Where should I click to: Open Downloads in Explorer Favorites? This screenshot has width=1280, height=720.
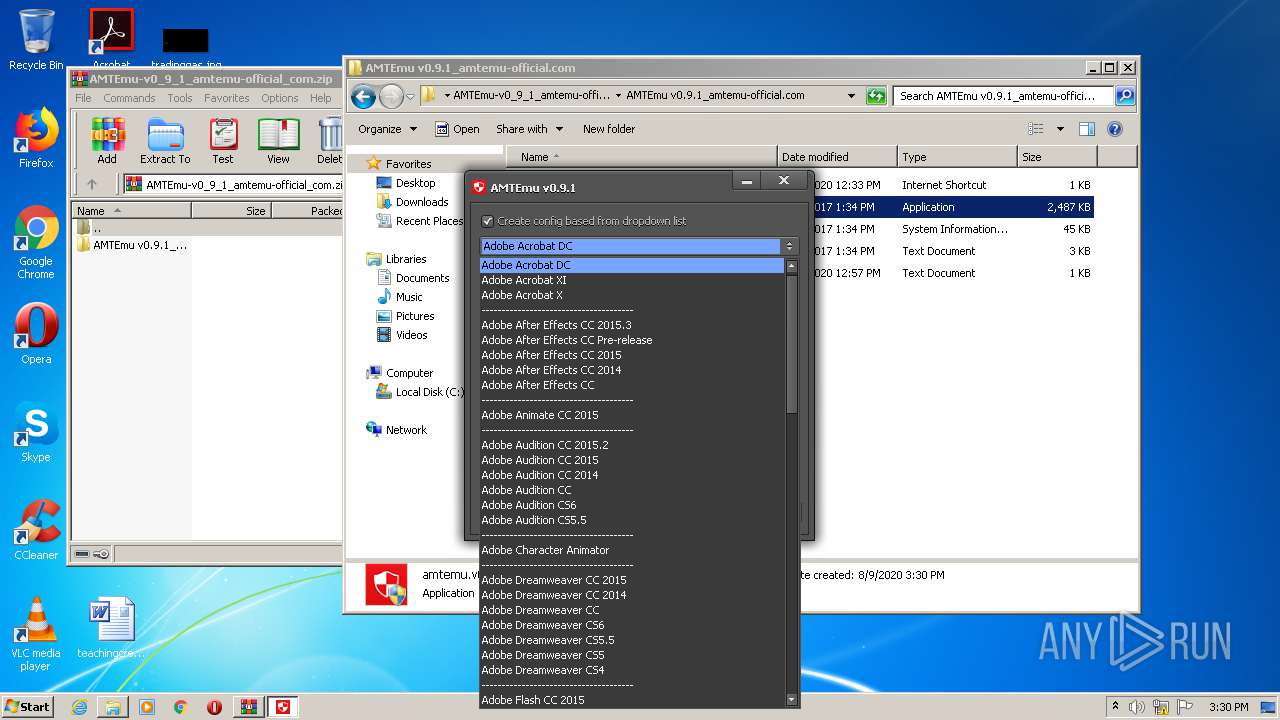(412, 202)
